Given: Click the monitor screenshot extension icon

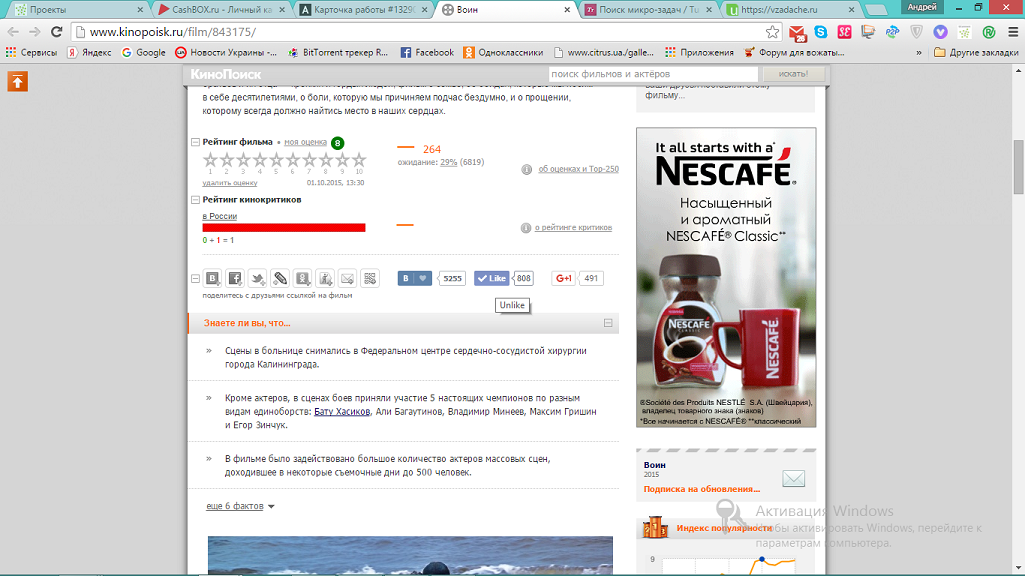Looking at the screenshot, I should pyautogui.click(x=868, y=32).
